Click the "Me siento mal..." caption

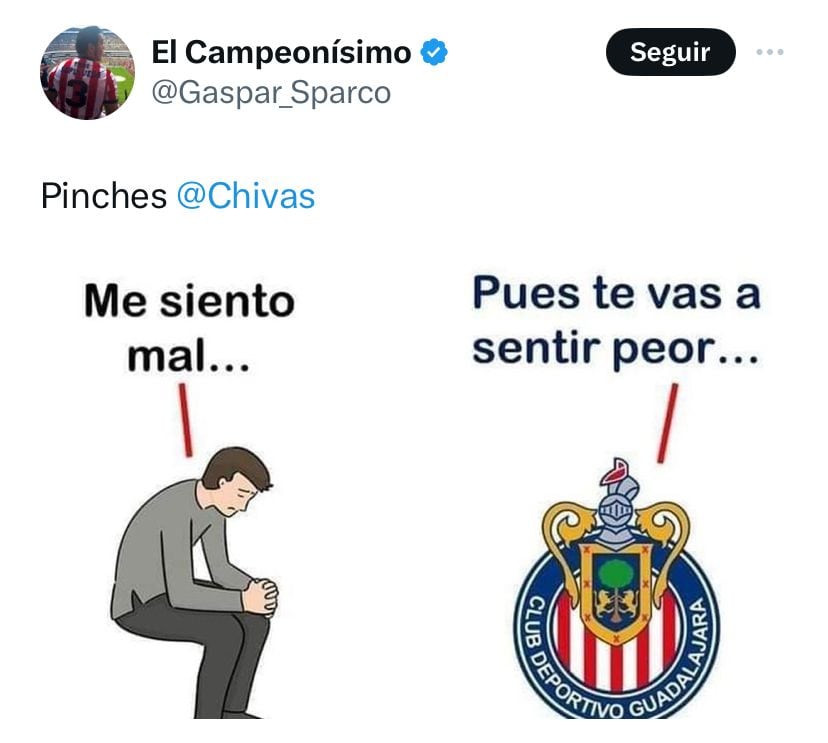pos(189,328)
